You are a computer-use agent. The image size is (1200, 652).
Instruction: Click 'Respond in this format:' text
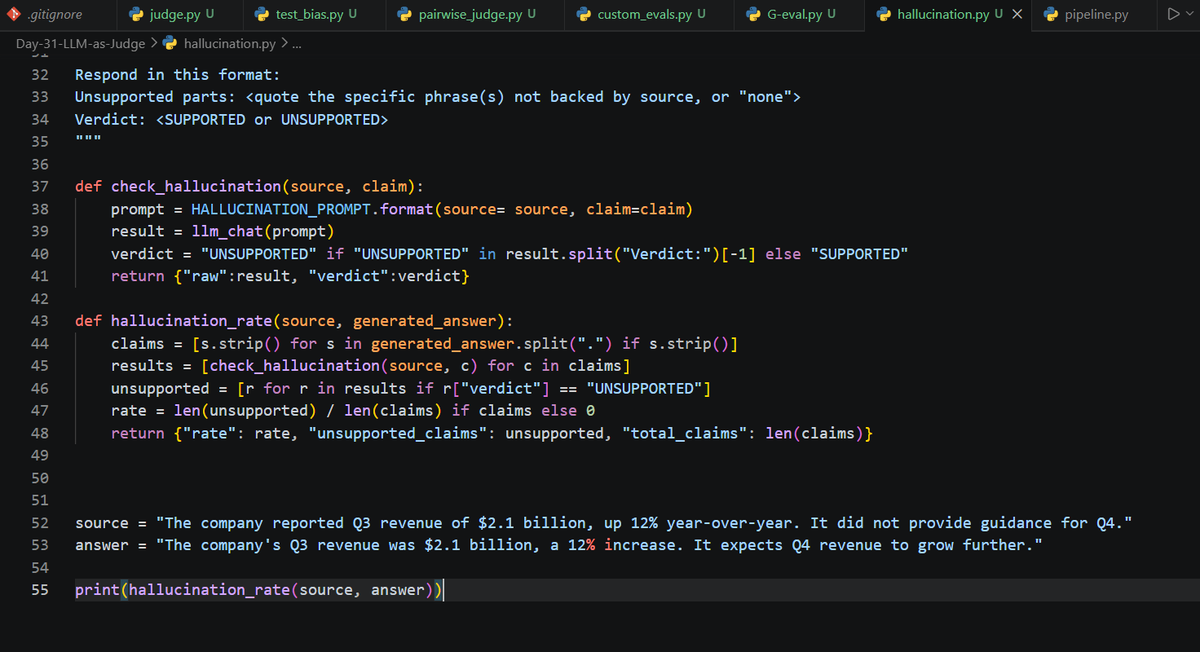pyautogui.click(x=178, y=75)
